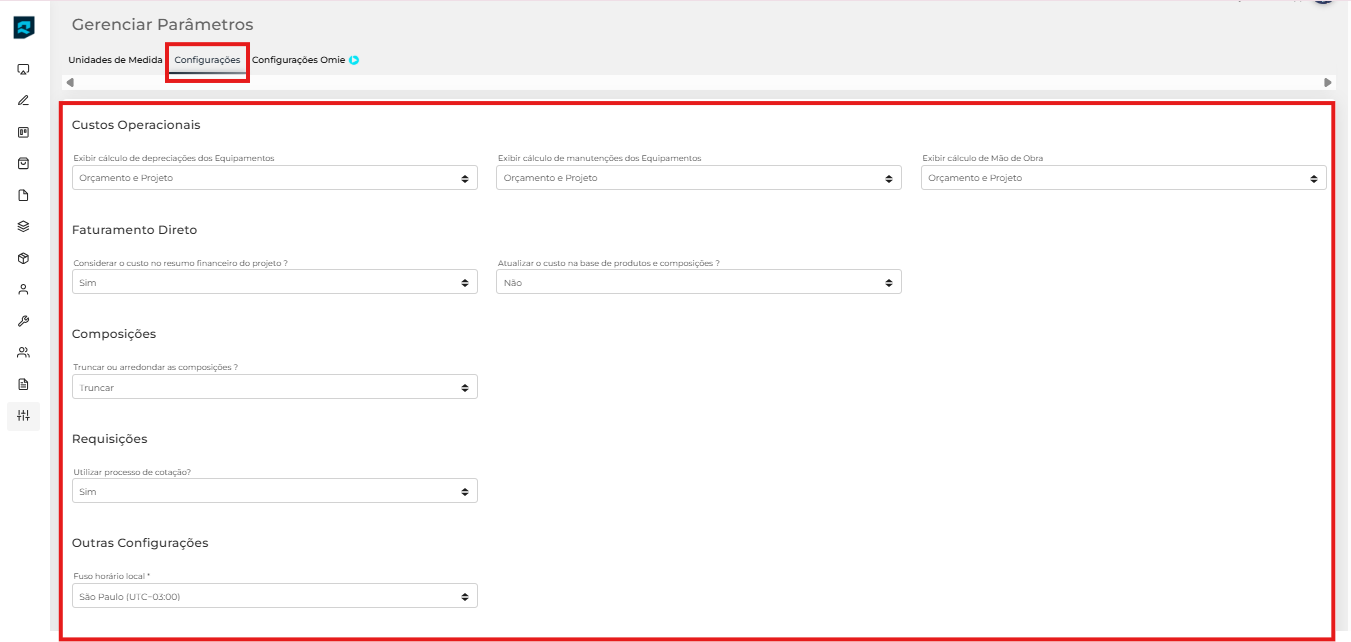
Task: Switch to the Unidades de Medida tab
Action: coord(115,60)
